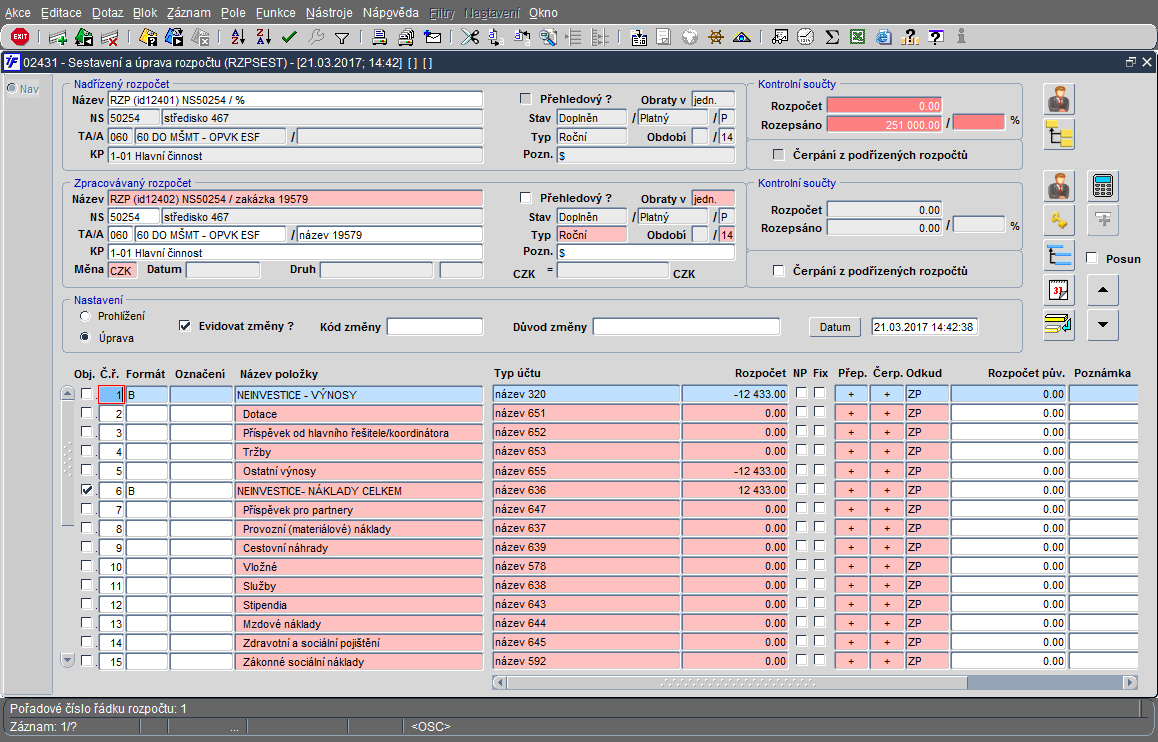This screenshot has width=1158, height=742.
Task: Click the move up arrow button
Action: pos(1102,290)
